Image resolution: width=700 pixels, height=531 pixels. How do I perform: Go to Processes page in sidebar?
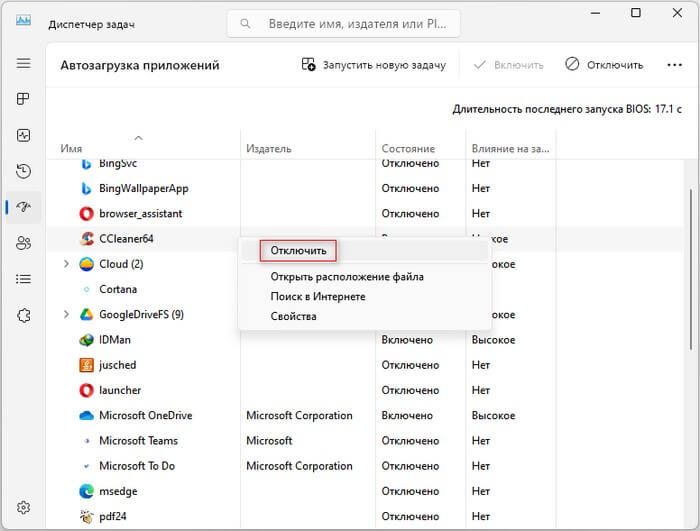point(23,99)
